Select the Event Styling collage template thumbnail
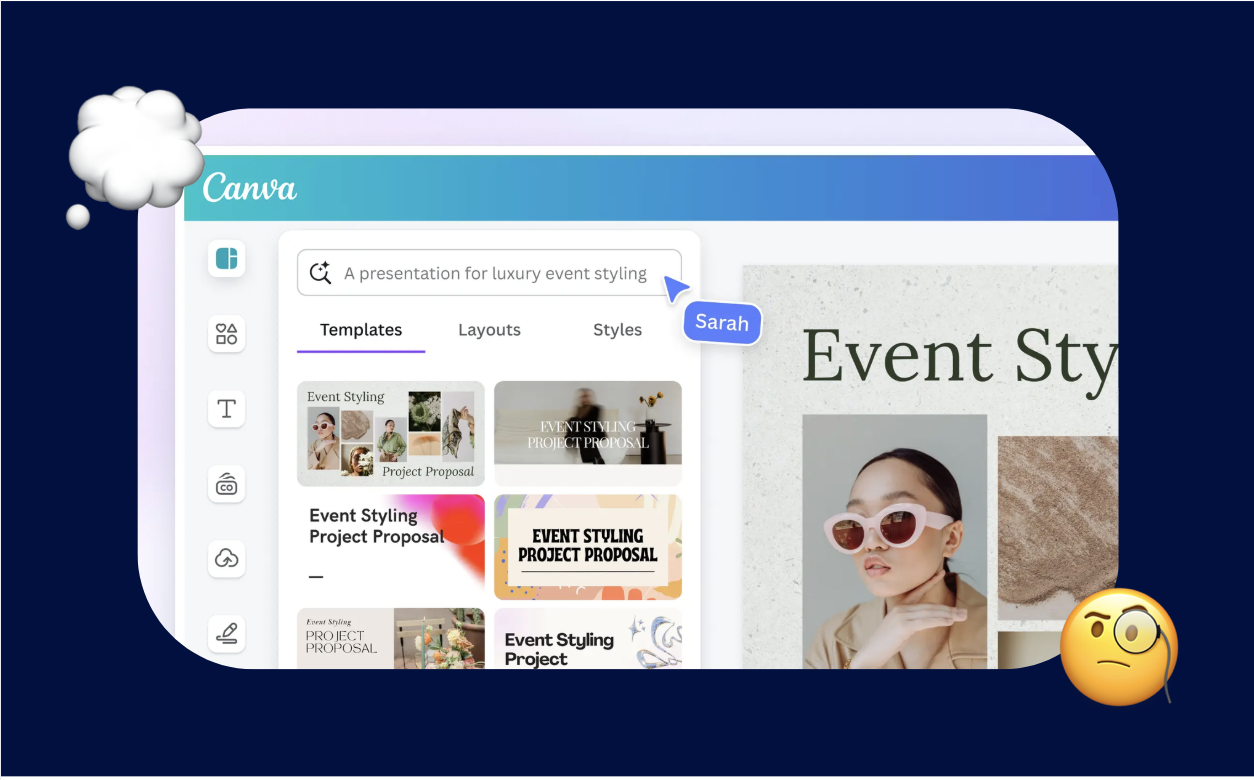1254x780 pixels. [x=391, y=432]
